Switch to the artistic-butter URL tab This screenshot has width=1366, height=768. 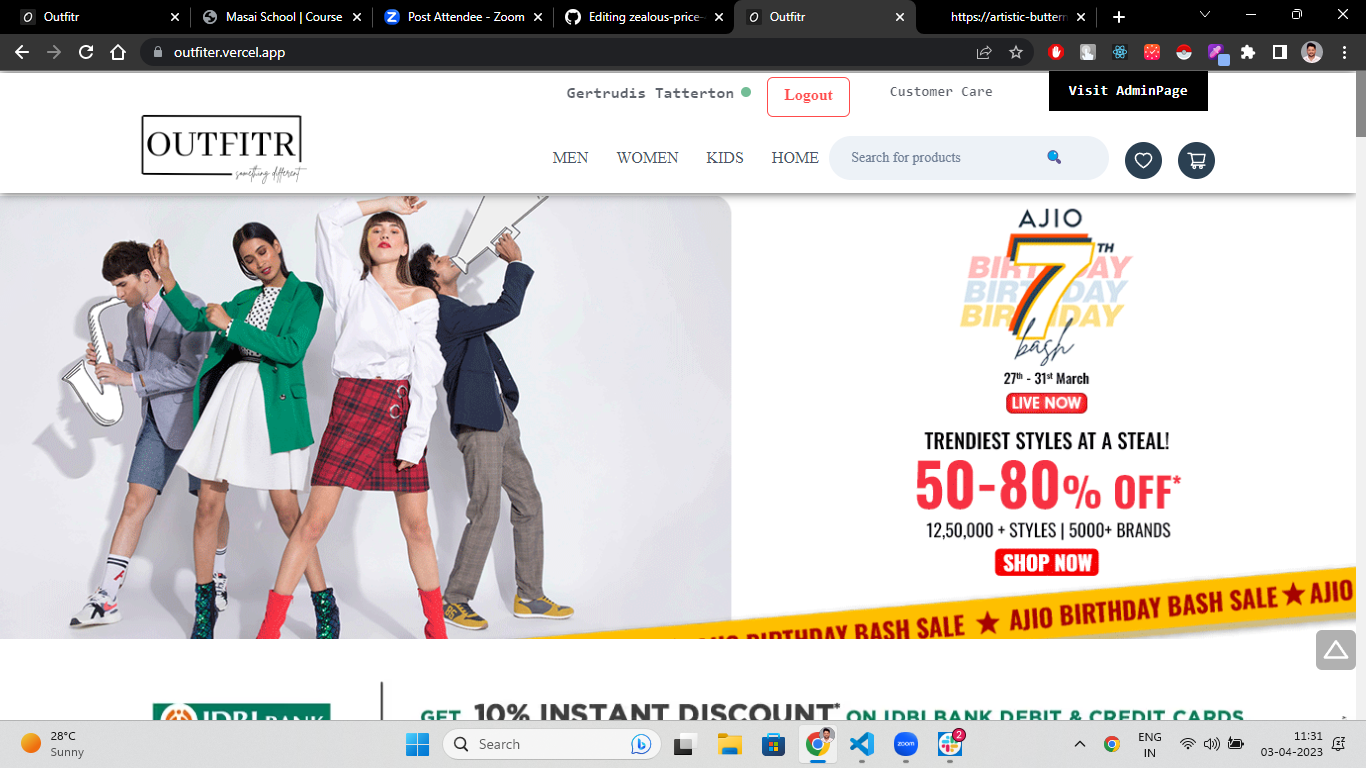pos(1007,17)
